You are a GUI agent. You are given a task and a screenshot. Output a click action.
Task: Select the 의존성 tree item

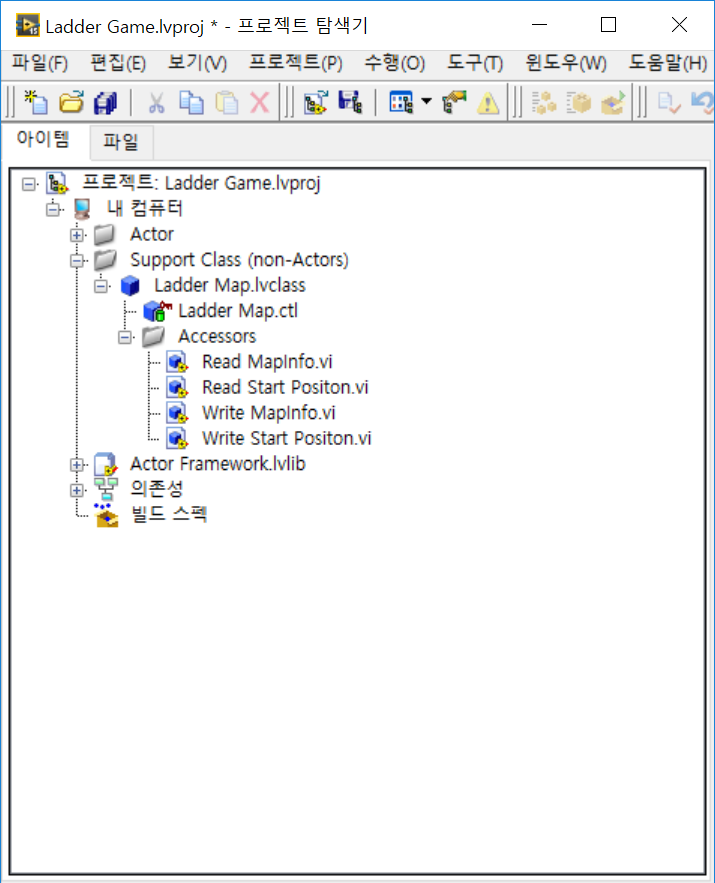pos(157,488)
